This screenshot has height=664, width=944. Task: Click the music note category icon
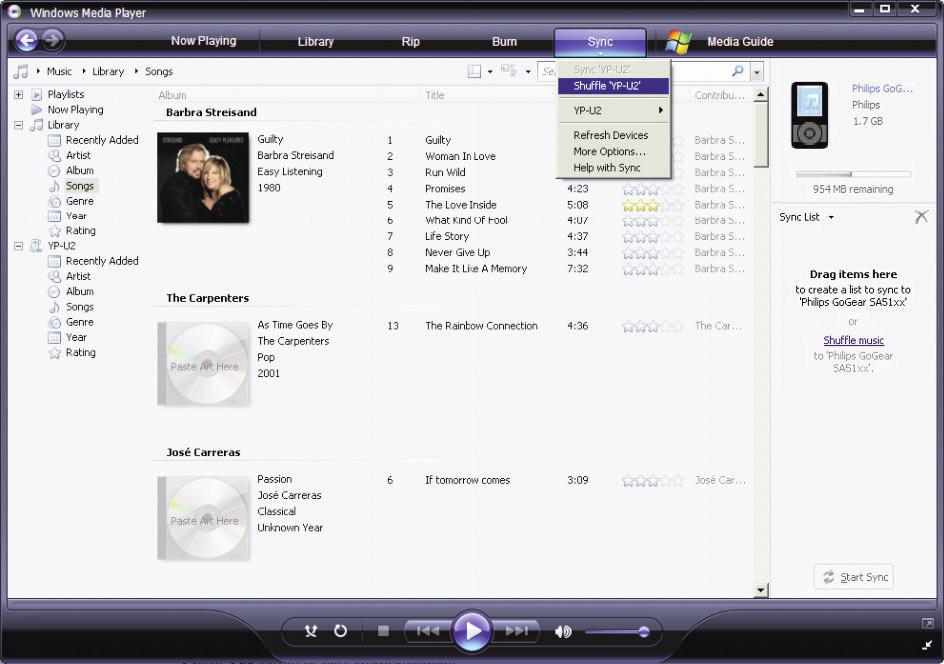21,72
